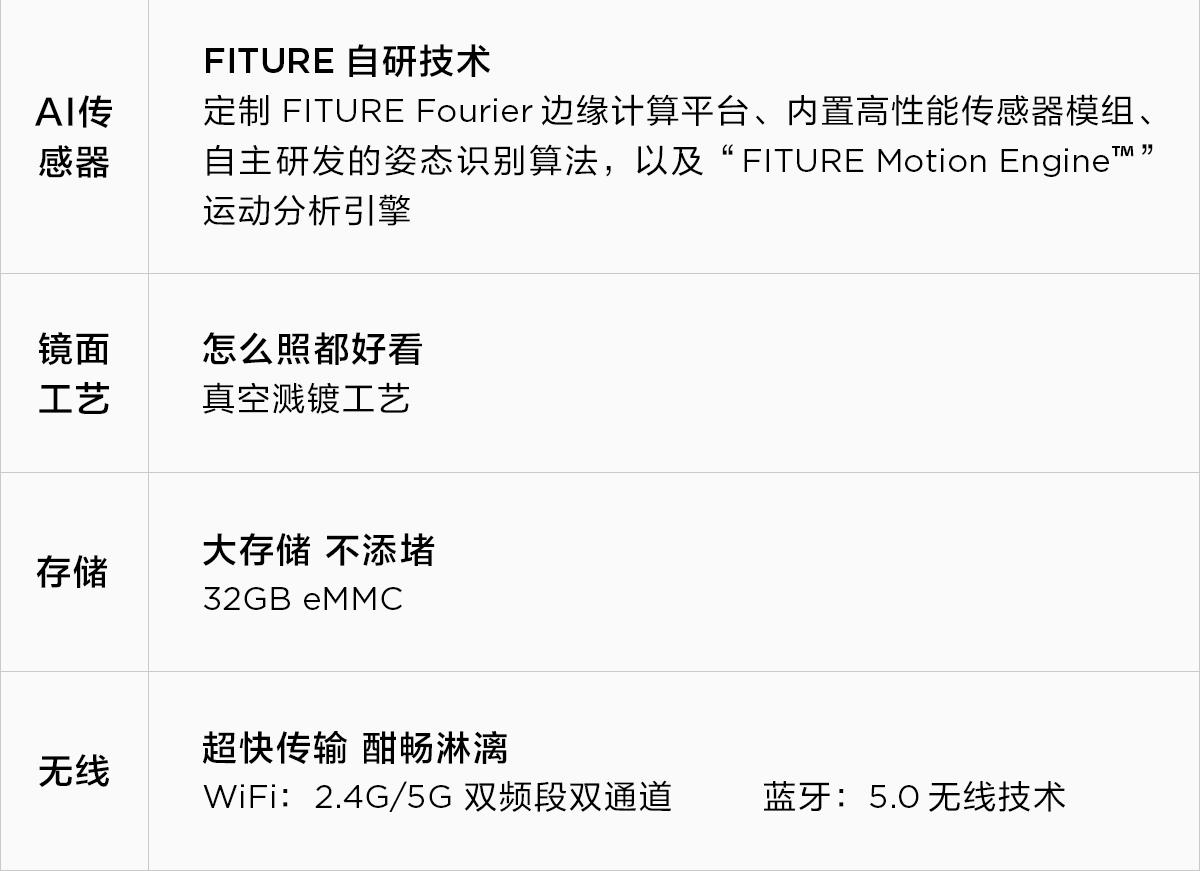Click the 运动分析引擎 text line
The width and height of the screenshot is (1200, 871).
[306, 211]
